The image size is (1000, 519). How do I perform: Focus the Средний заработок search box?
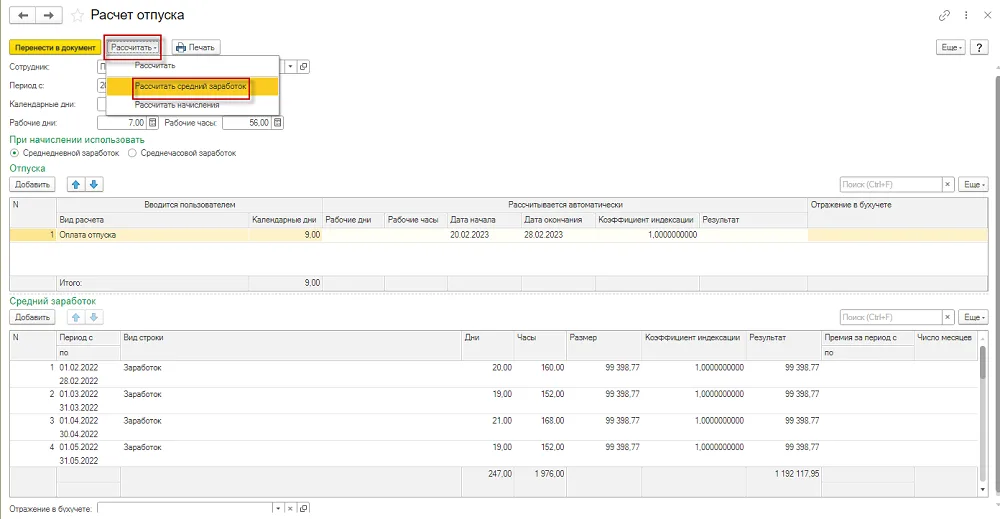tap(891, 317)
